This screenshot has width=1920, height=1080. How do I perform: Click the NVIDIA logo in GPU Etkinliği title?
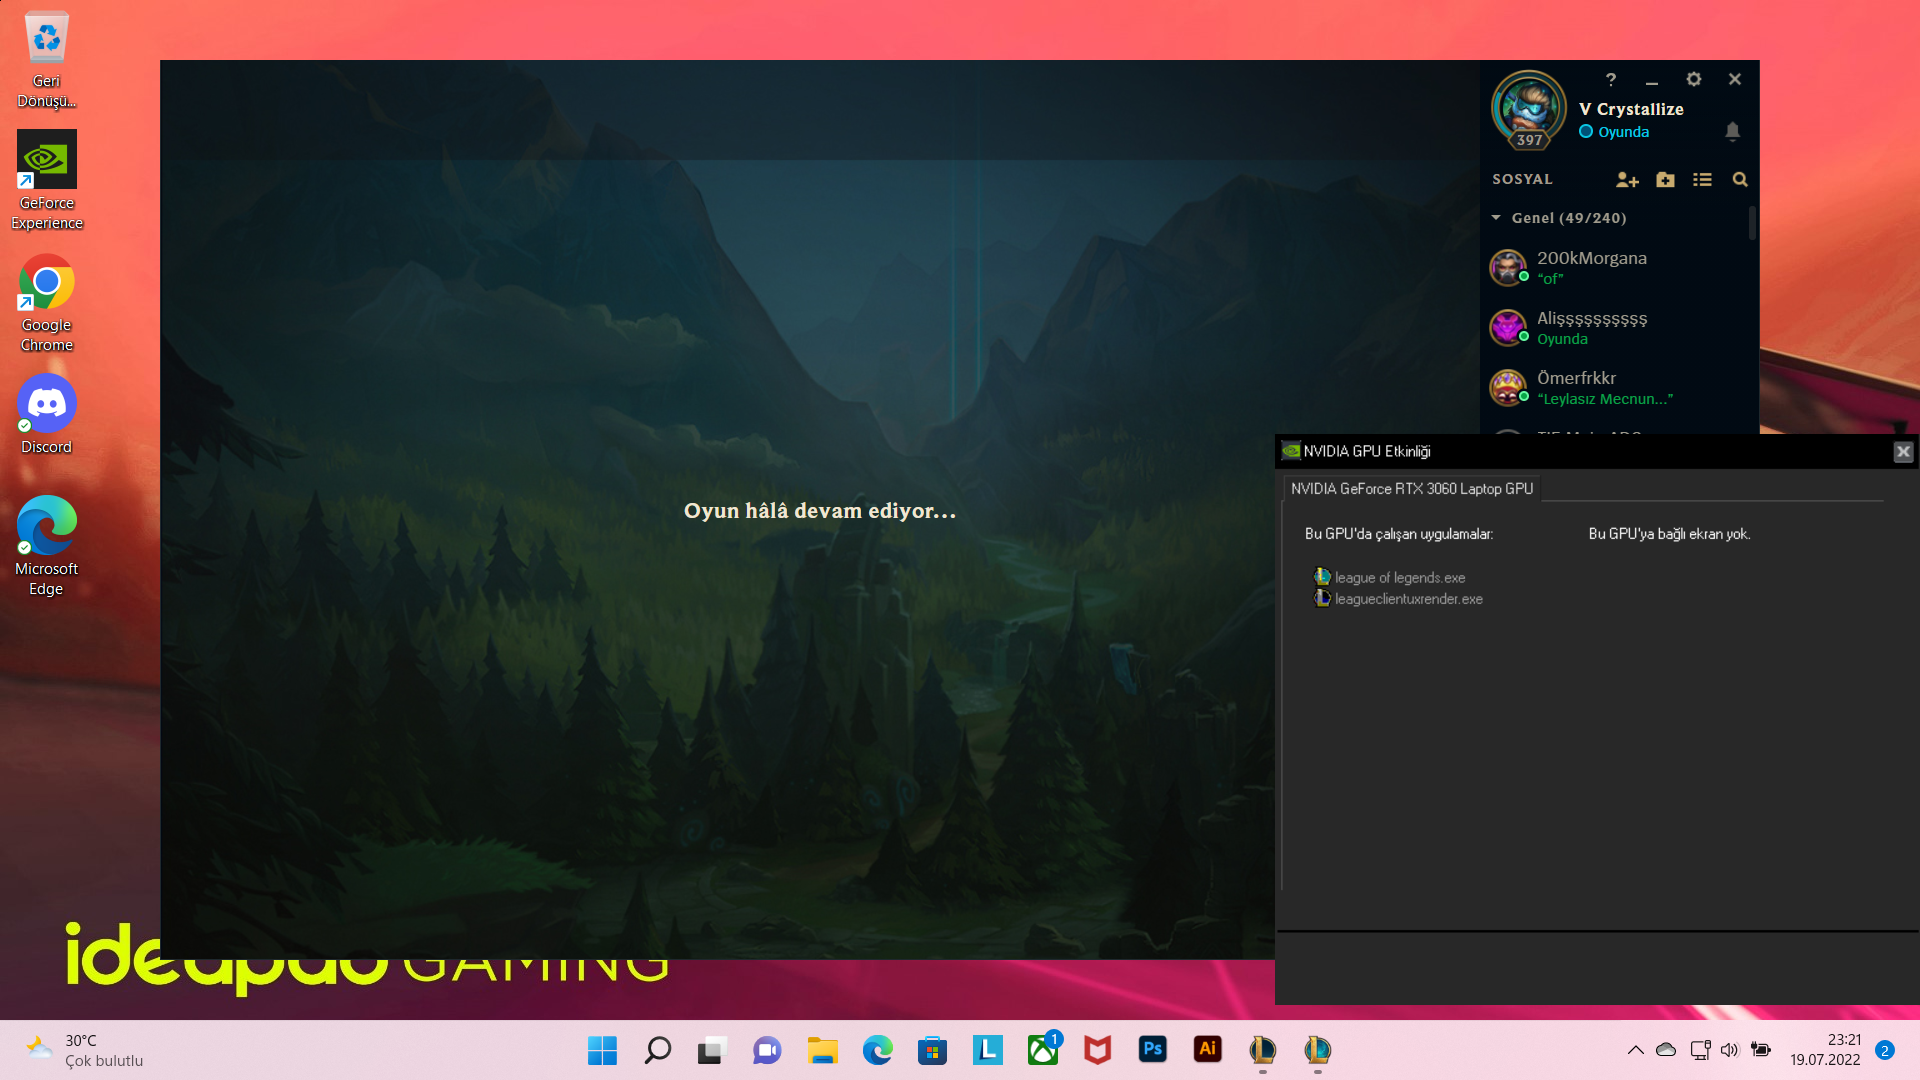1291,451
